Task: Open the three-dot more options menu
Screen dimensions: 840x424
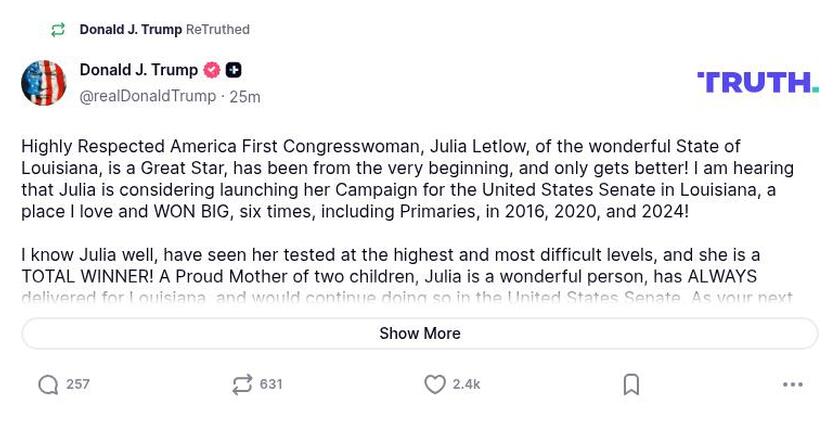Action: pos(792,385)
